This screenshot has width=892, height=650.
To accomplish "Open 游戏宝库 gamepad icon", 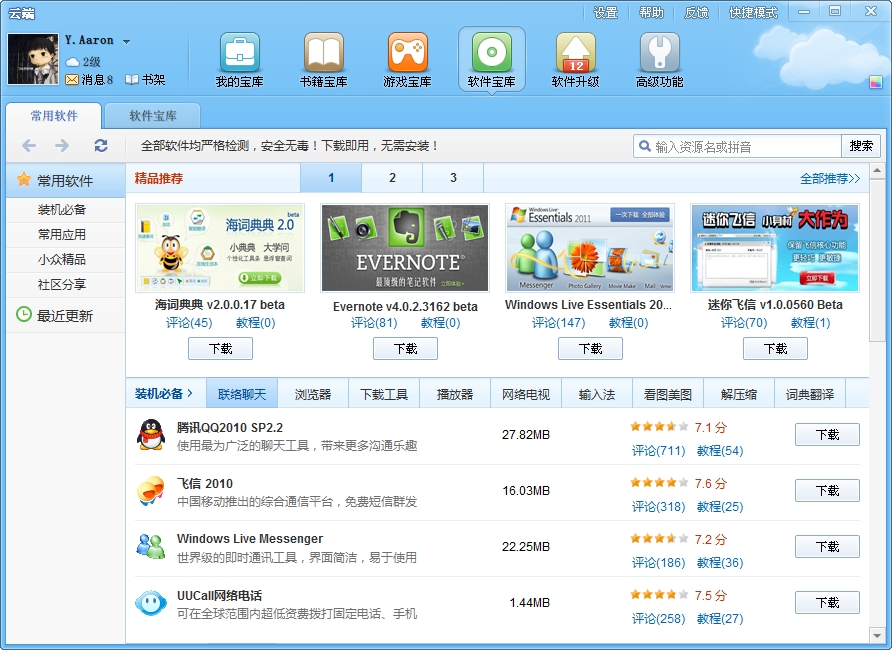I will [x=407, y=52].
